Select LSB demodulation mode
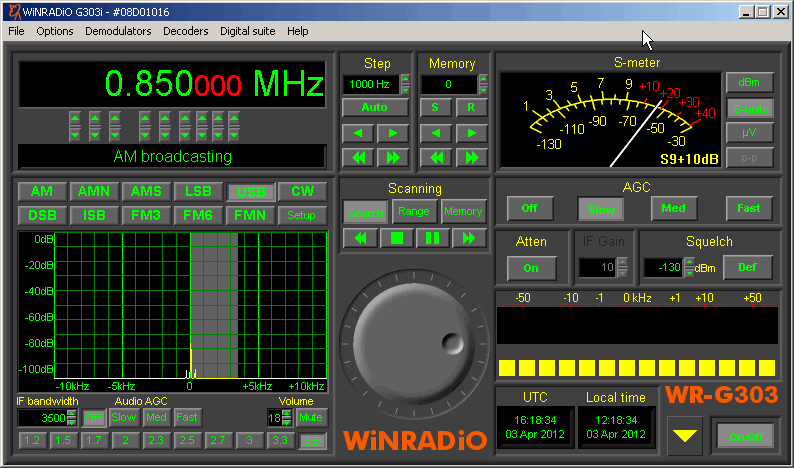 (198, 191)
